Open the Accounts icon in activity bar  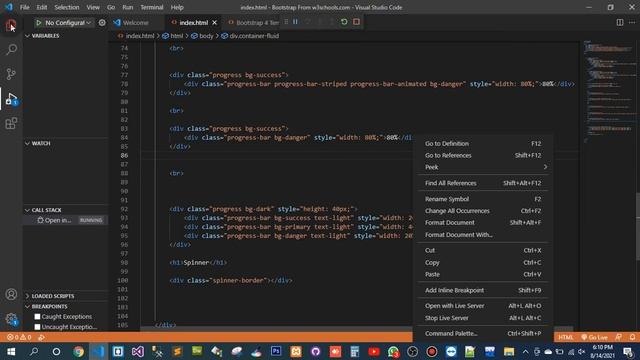click(x=11, y=294)
